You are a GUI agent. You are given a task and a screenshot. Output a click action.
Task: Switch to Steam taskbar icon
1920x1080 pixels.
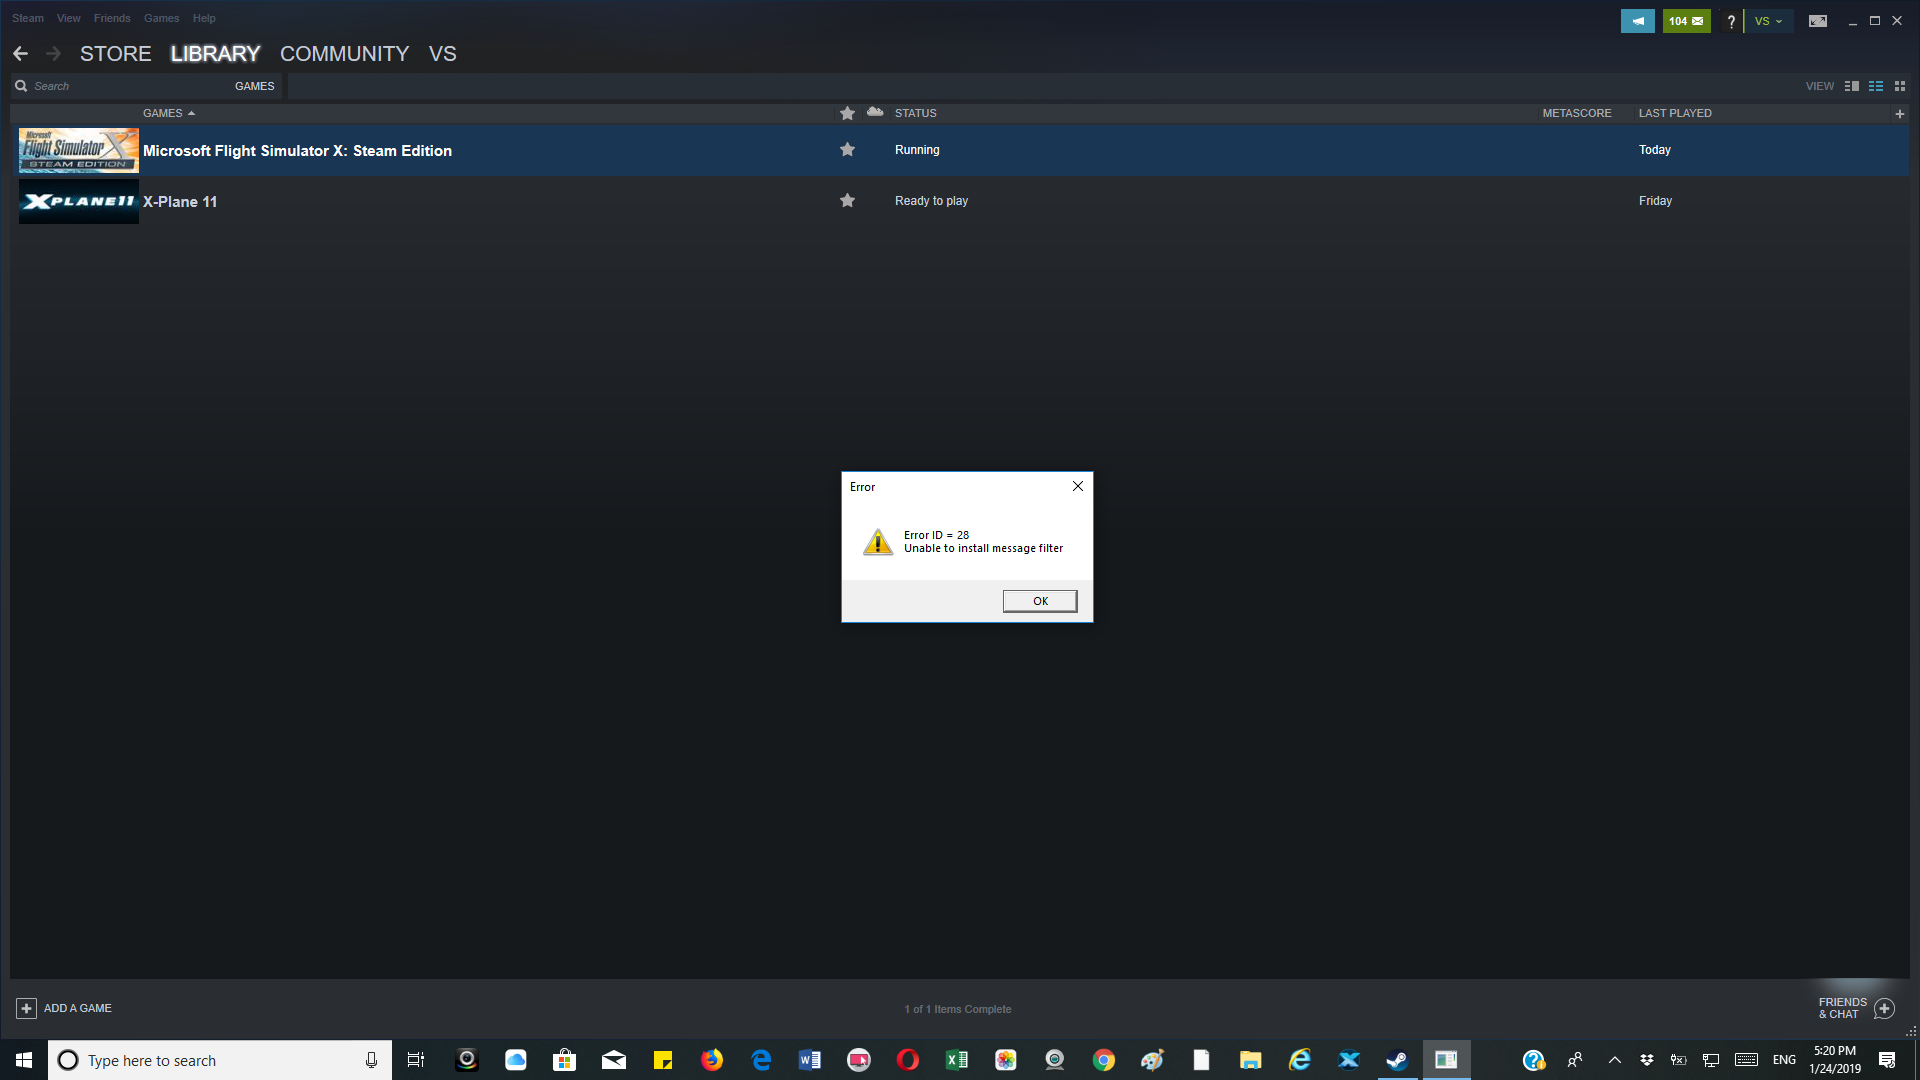(x=1398, y=1060)
